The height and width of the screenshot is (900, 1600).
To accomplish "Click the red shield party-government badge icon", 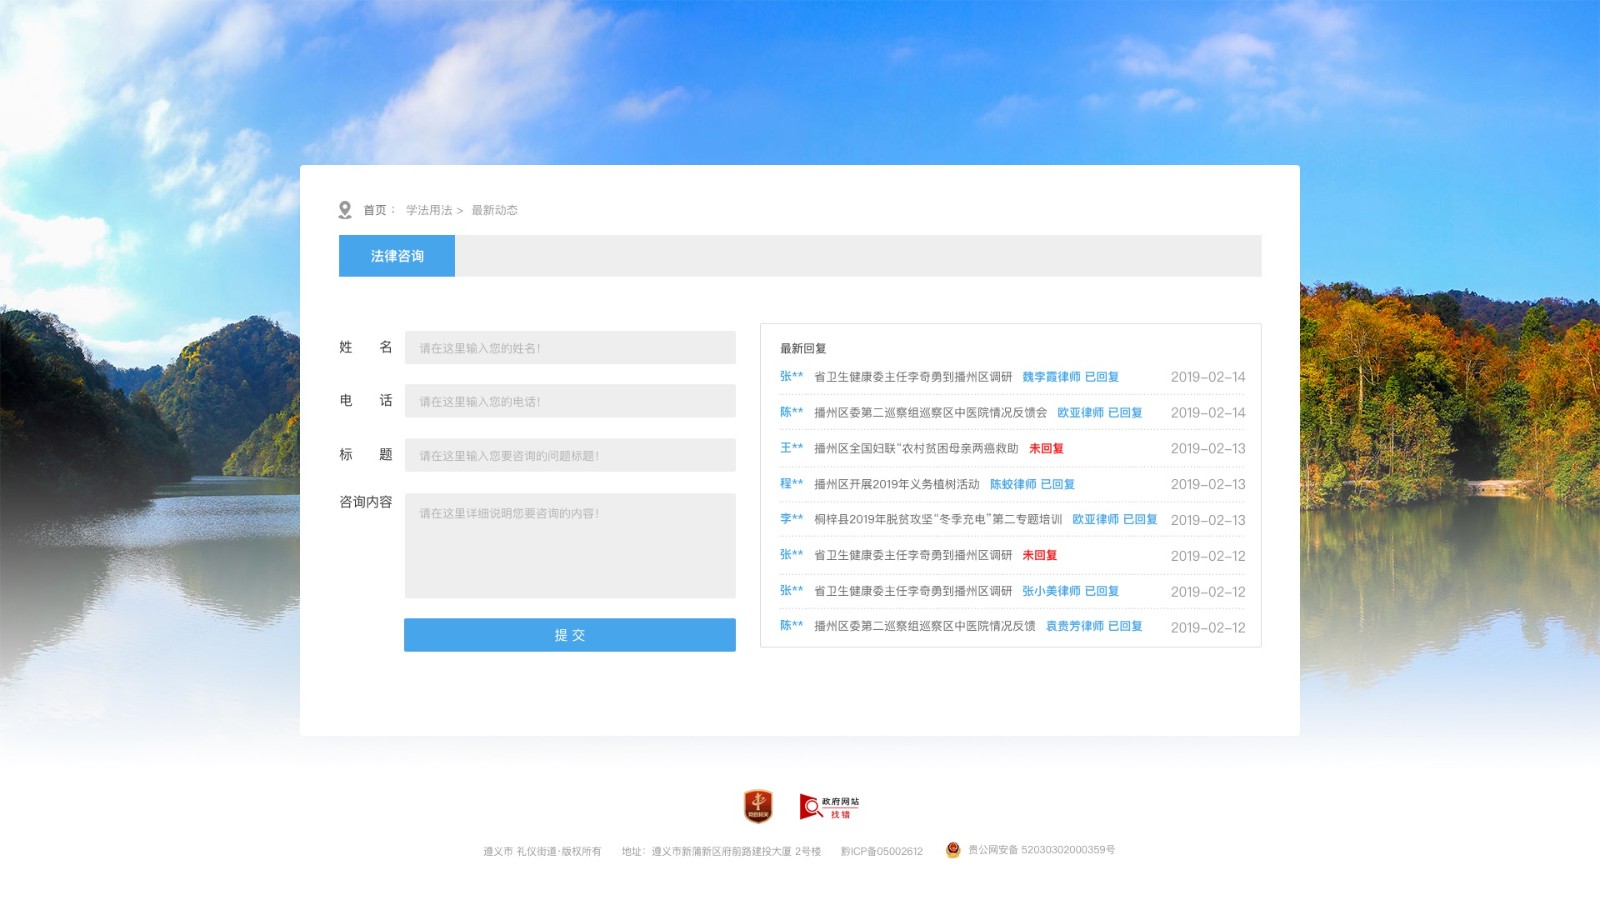I will click(x=758, y=806).
